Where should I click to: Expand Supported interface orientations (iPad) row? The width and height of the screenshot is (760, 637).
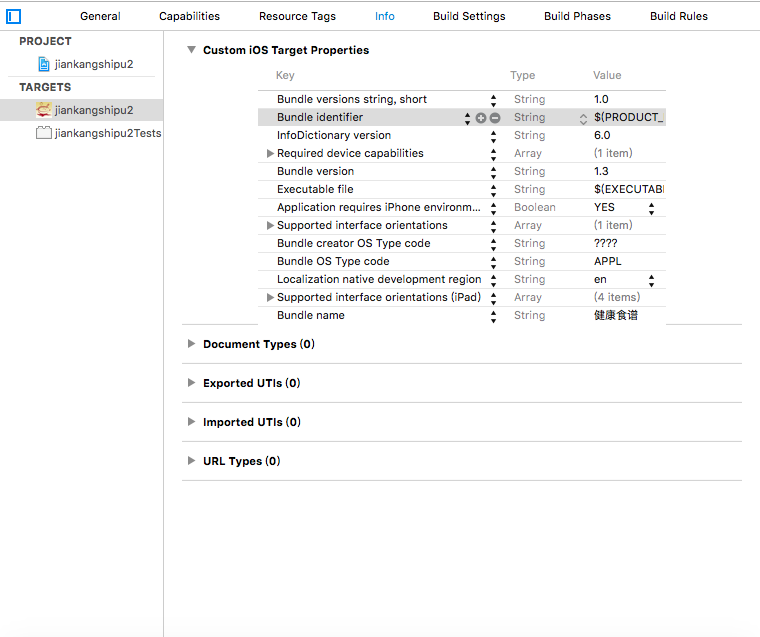(270, 298)
